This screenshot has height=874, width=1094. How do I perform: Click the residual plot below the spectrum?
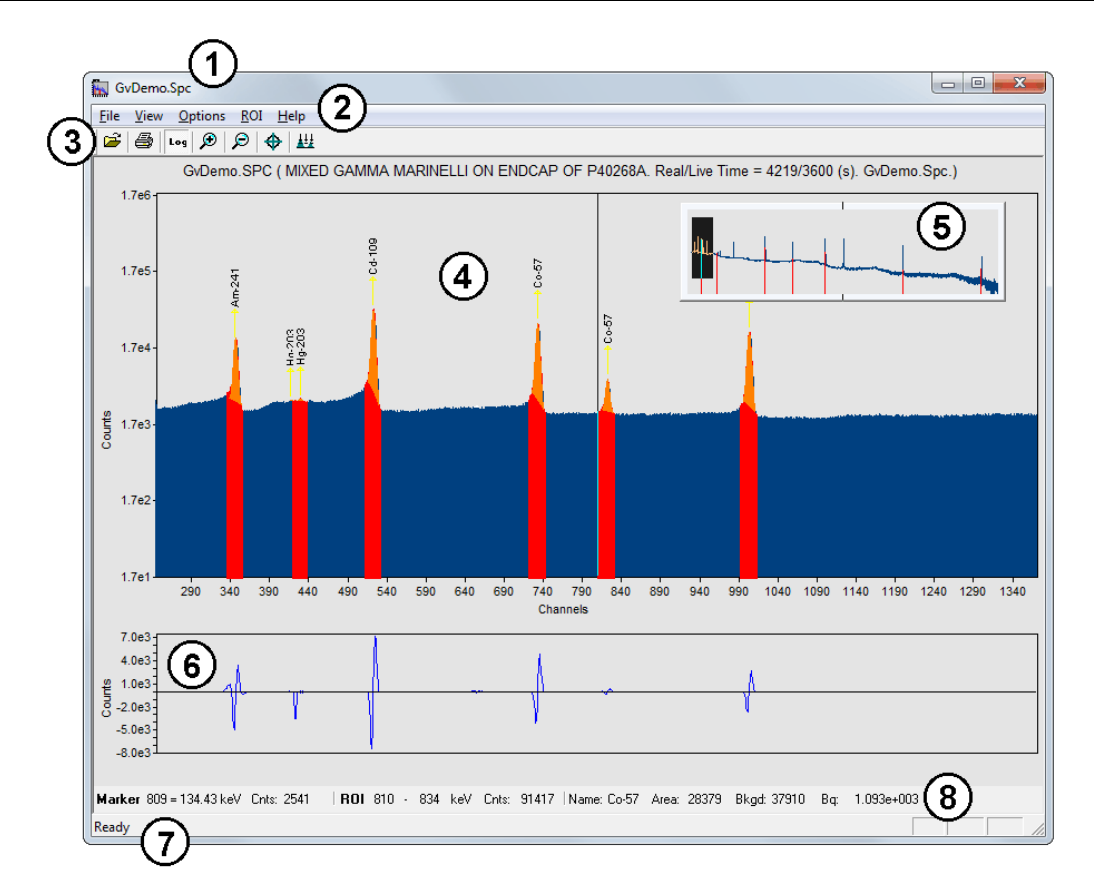click(x=597, y=693)
